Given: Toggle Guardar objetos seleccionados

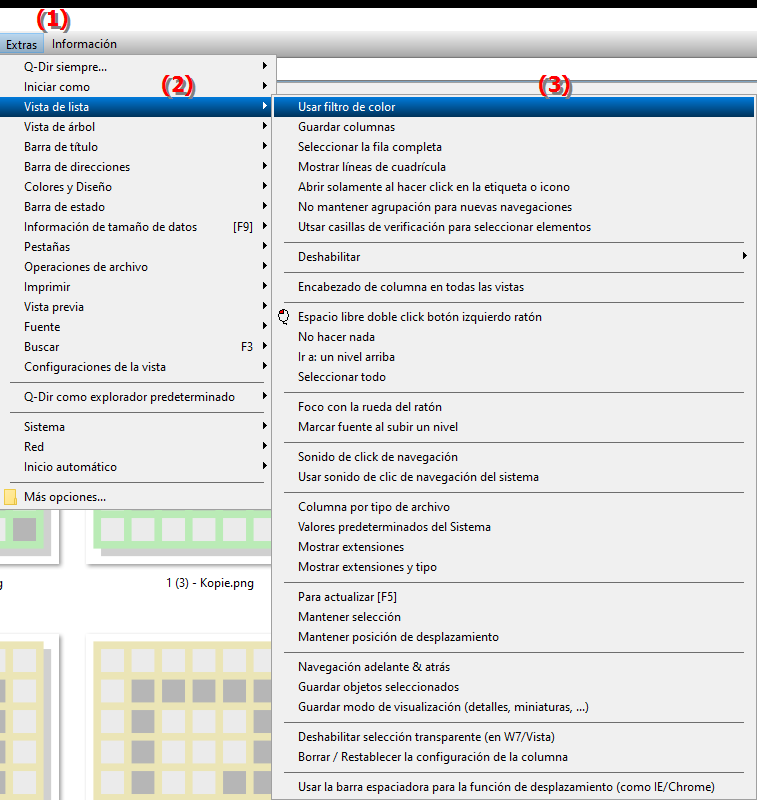Looking at the screenshot, I should pos(514,687).
